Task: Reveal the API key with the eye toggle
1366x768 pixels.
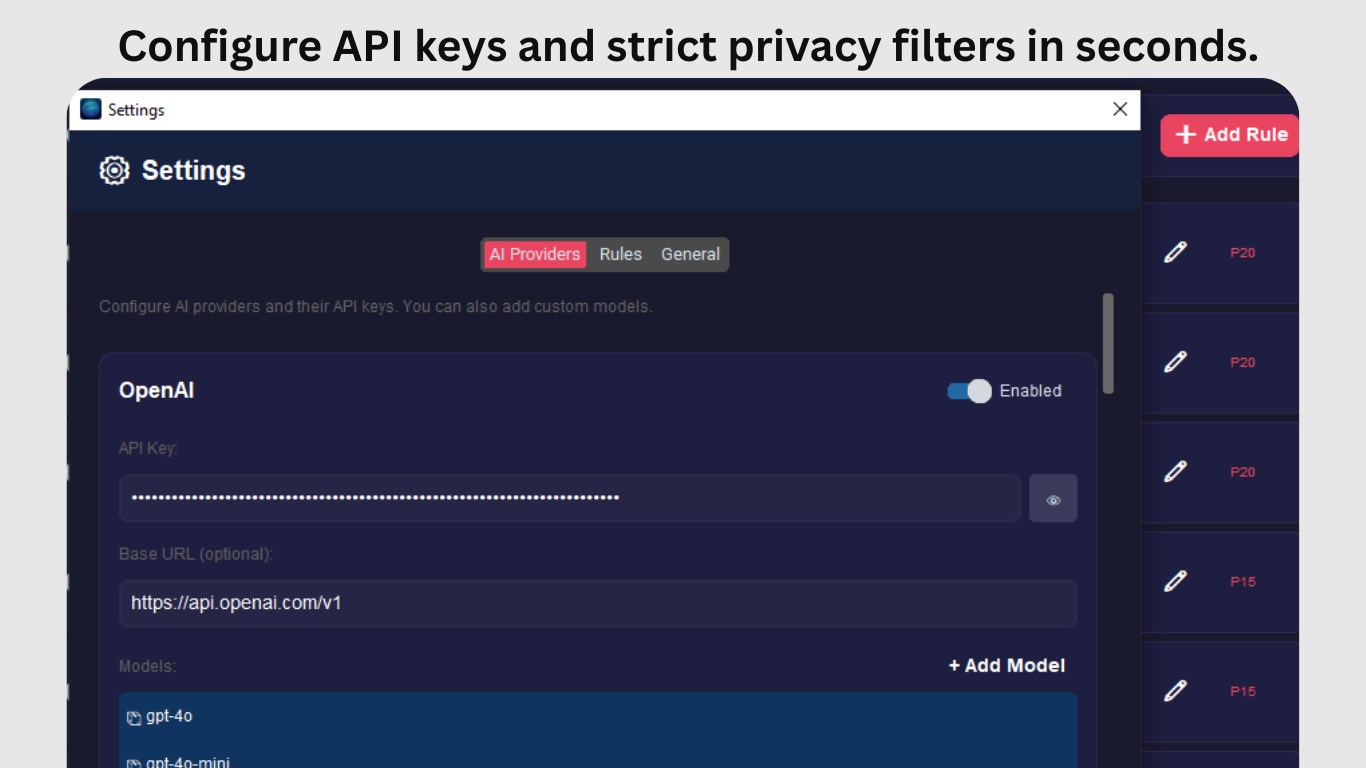Action: 1053,498
